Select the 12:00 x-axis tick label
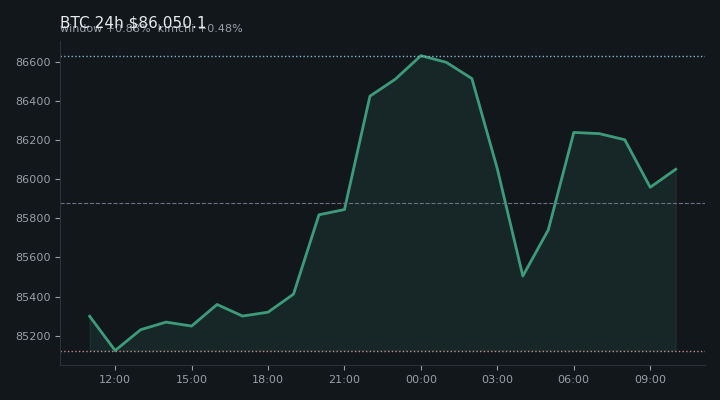The image size is (720, 400). [x=115, y=379]
